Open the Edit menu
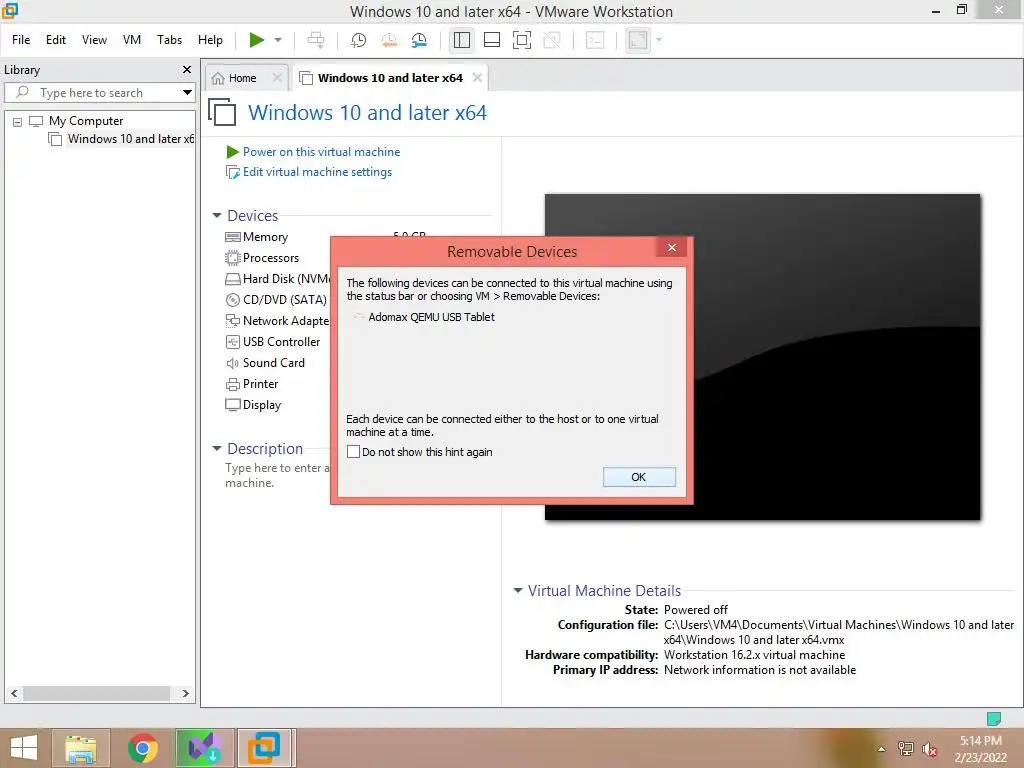Image resolution: width=1024 pixels, height=768 pixels. point(56,40)
